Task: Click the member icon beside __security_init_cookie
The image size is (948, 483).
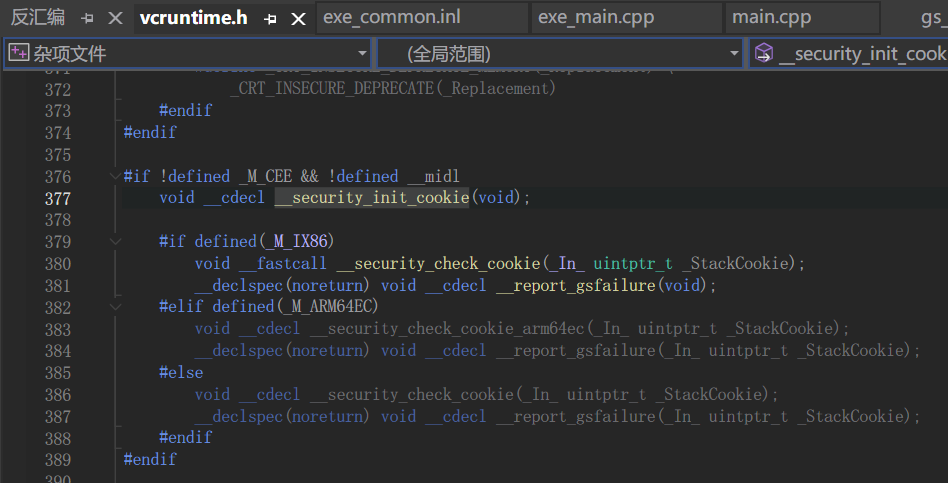Action: coord(764,53)
